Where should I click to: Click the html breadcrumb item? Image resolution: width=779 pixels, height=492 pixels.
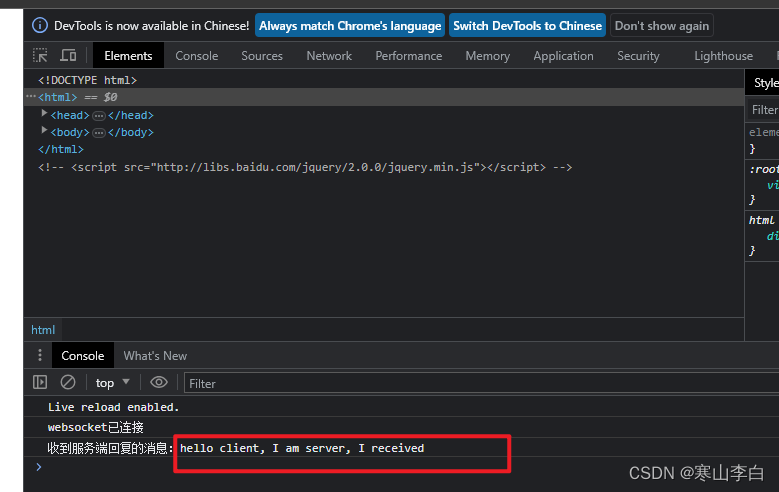coord(43,330)
